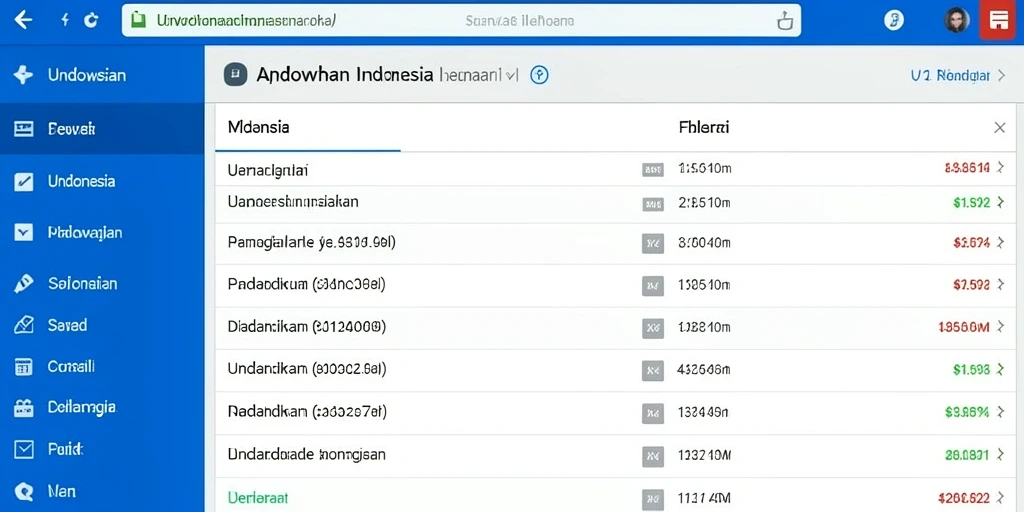Expand the Radandkan row chevron
Screen dimensions: 1024x512
(x=1000, y=412)
